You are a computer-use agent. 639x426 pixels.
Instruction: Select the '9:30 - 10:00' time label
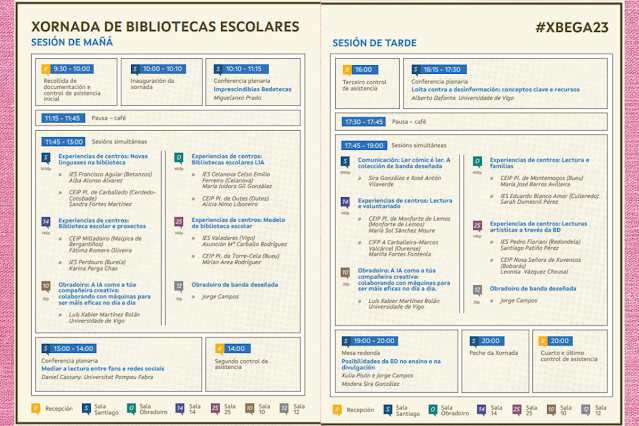click(72, 69)
